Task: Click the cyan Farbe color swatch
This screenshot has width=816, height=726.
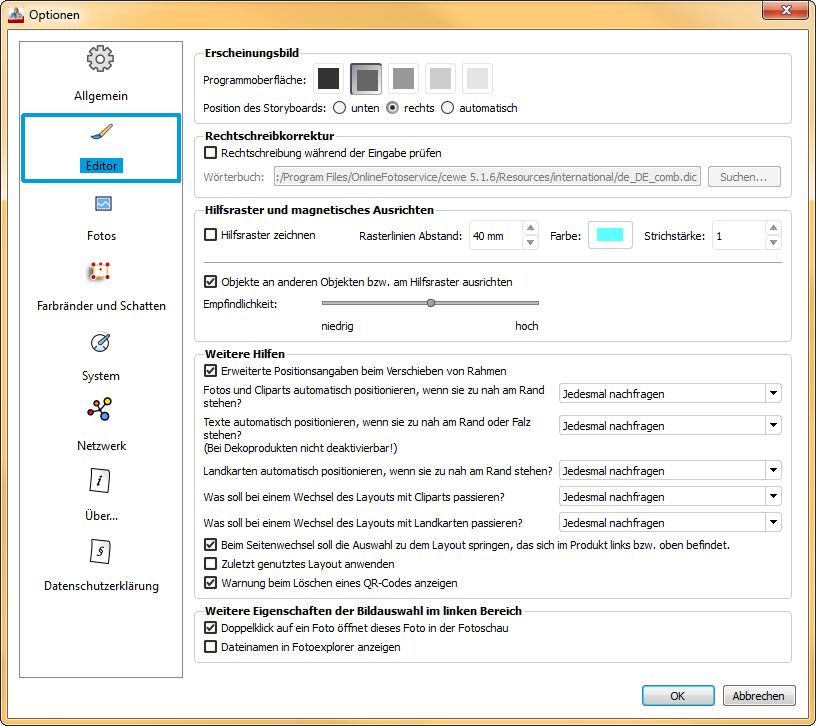Action: [610, 236]
